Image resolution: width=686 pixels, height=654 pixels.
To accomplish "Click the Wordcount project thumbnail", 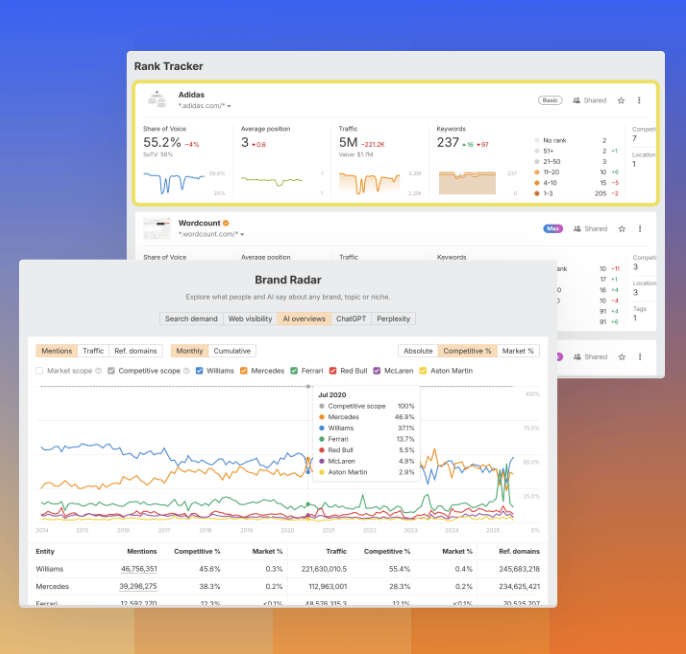I will (157, 228).
